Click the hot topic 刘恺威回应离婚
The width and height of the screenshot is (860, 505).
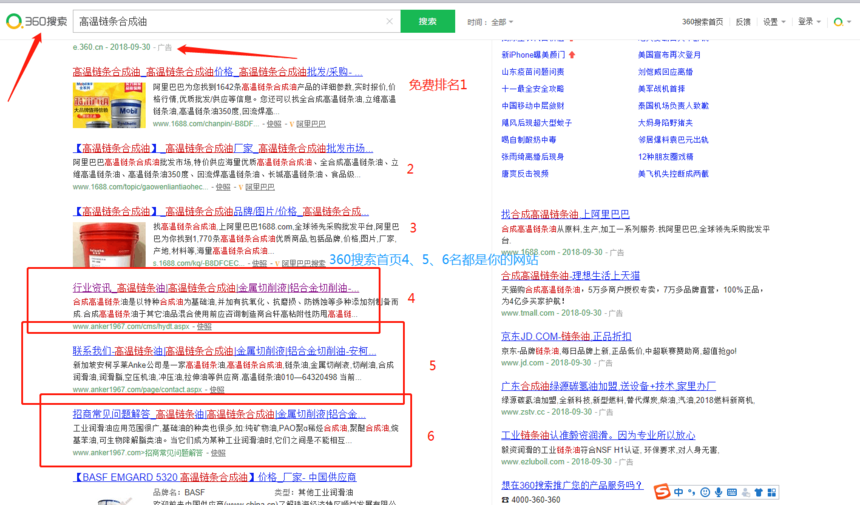point(665,72)
